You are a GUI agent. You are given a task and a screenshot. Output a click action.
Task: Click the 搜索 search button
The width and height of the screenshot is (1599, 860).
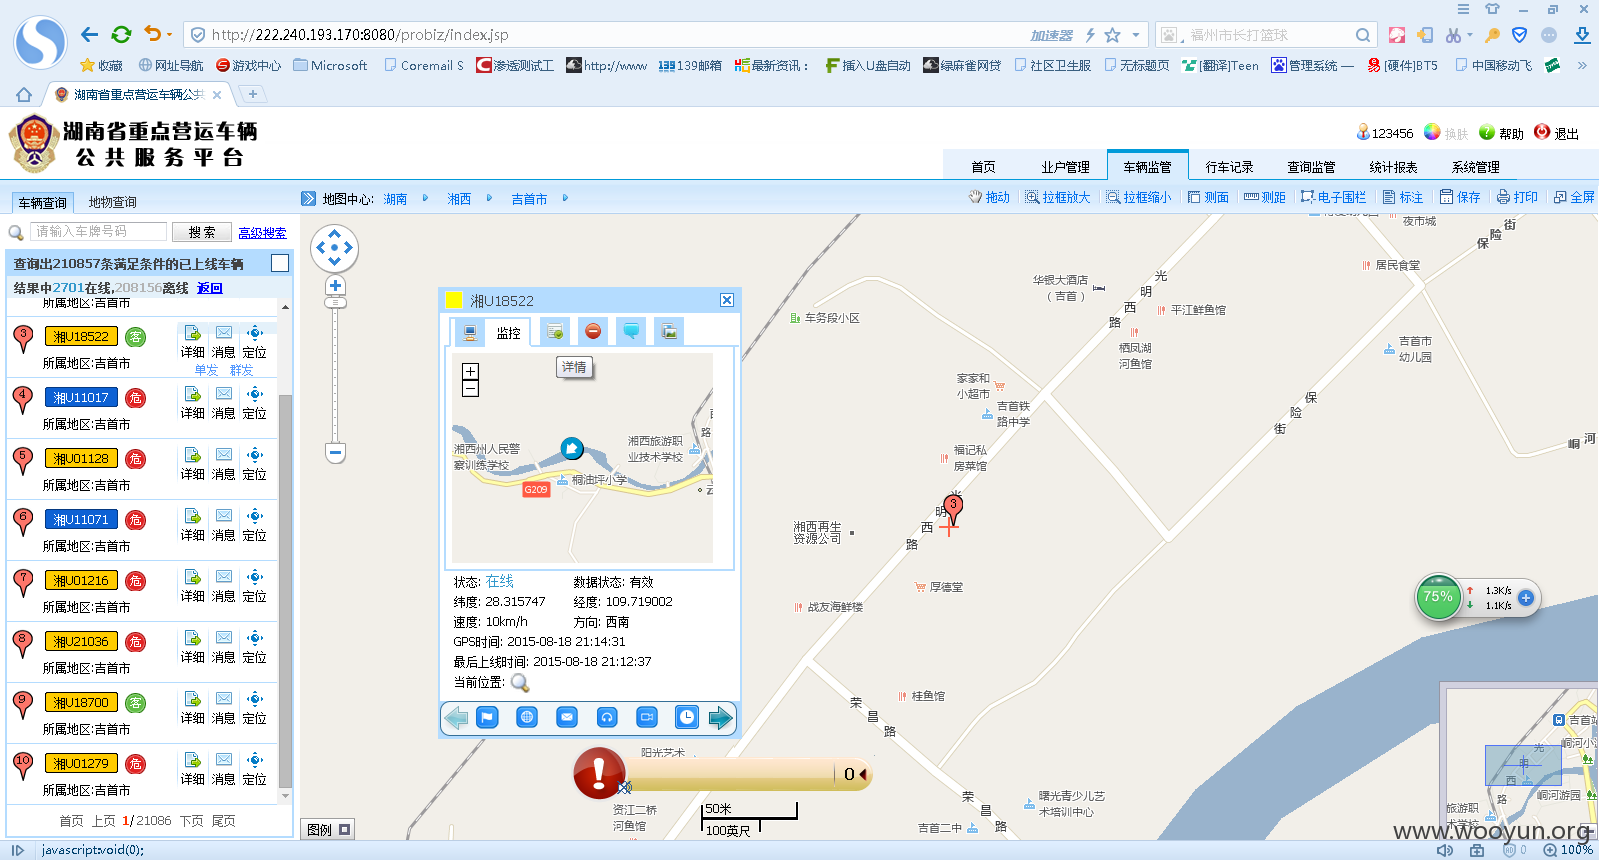202,232
